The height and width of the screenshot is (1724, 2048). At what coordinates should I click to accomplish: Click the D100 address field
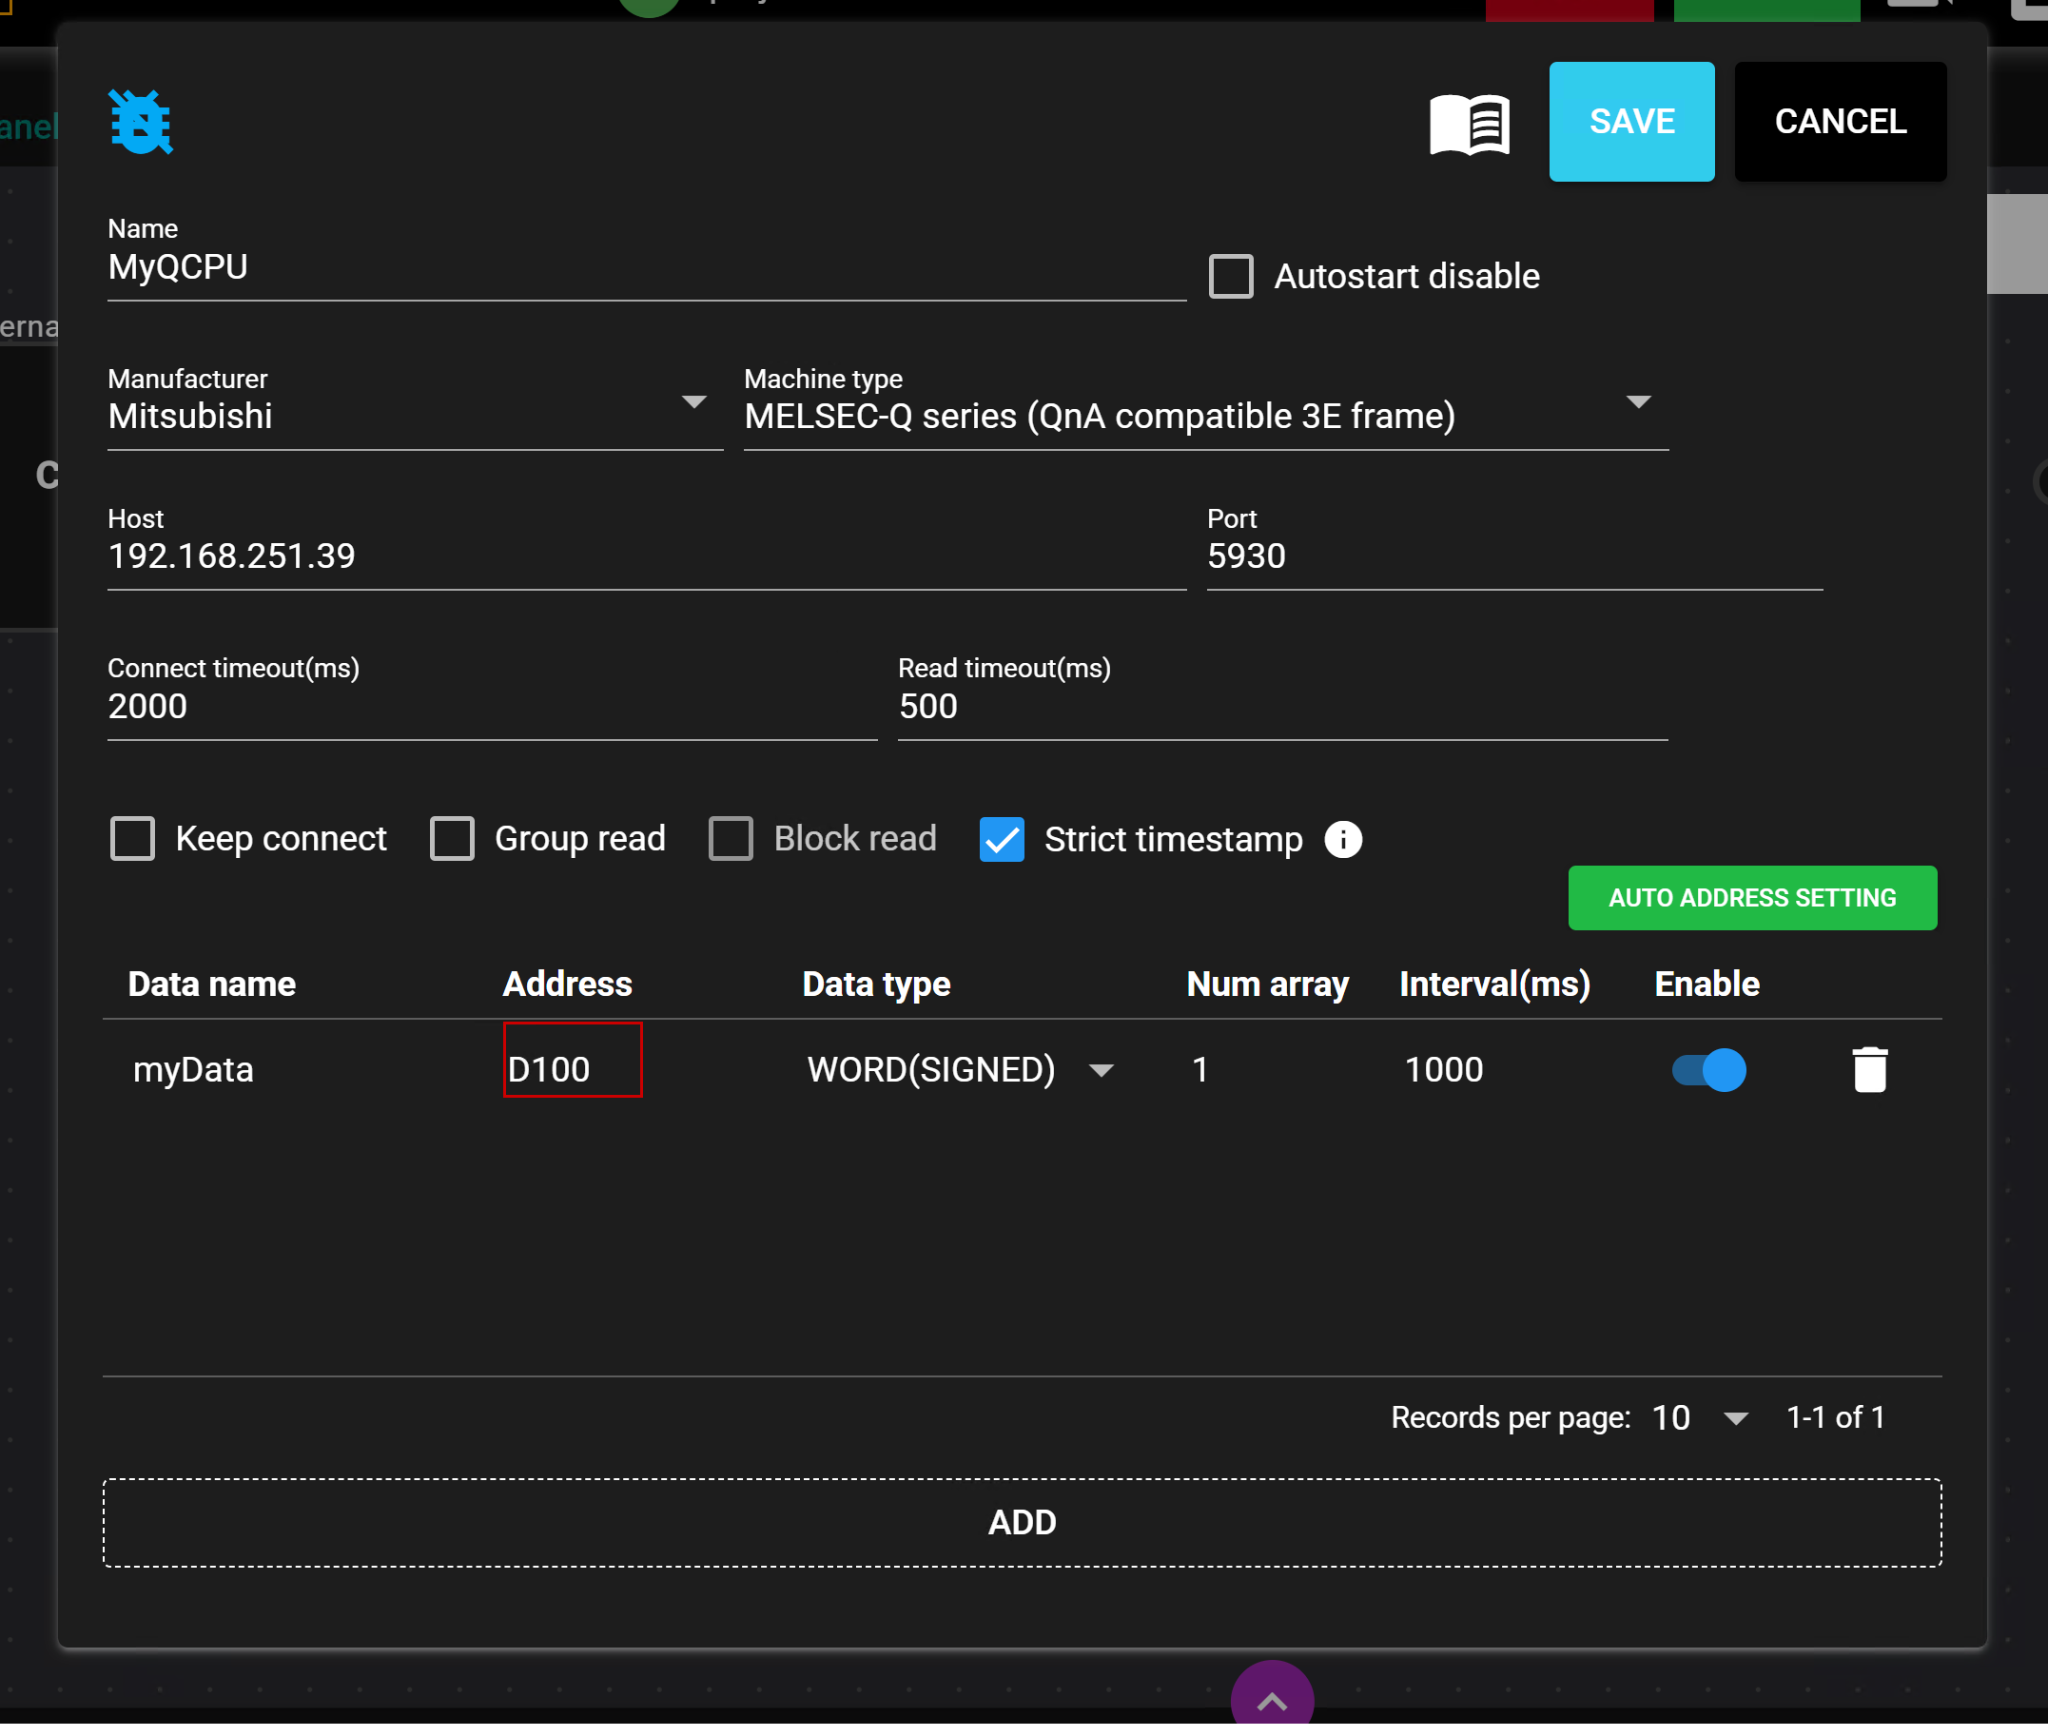[x=572, y=1070]
